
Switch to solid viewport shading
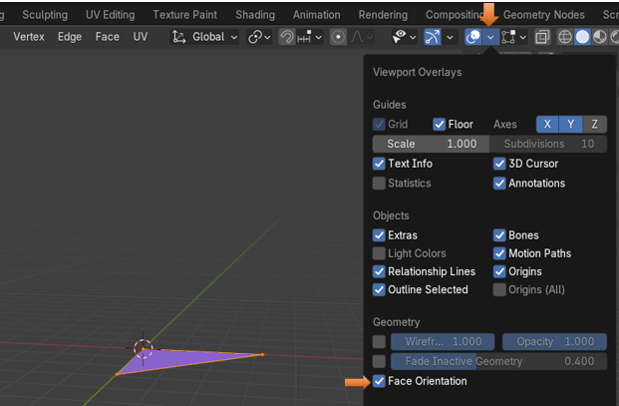[582, 36]
